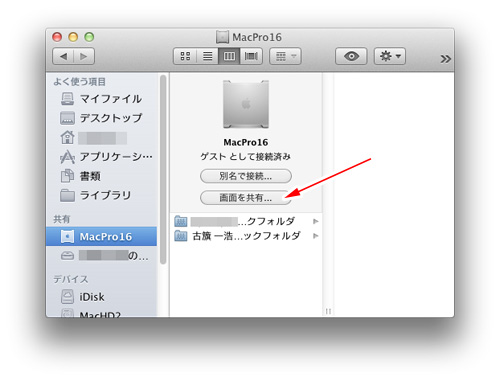500x381 pixels.
Task: Show more toolbar items with the chevron
Action: coord(445,59)
